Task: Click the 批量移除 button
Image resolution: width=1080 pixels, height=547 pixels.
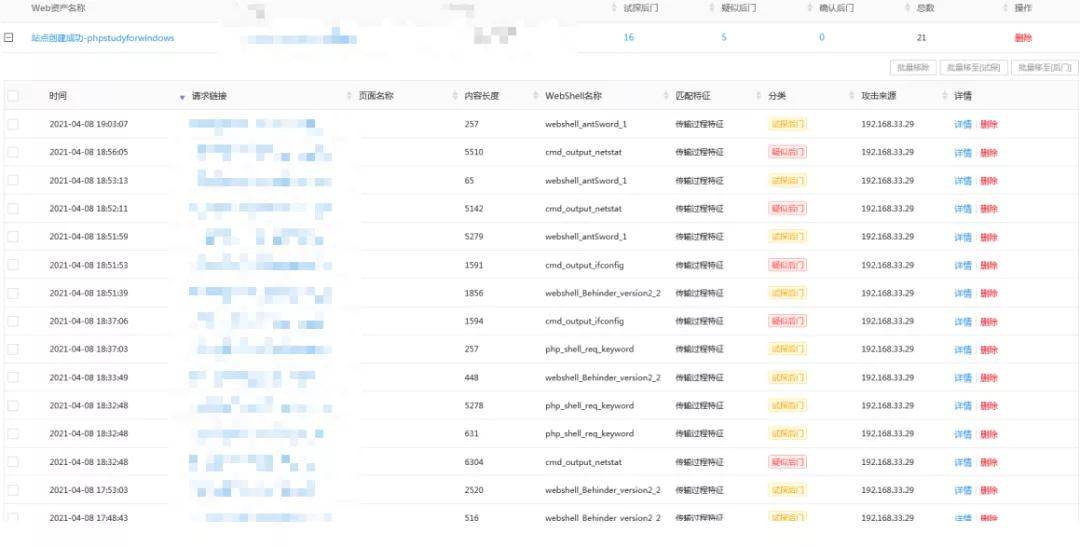Action: 912,68
